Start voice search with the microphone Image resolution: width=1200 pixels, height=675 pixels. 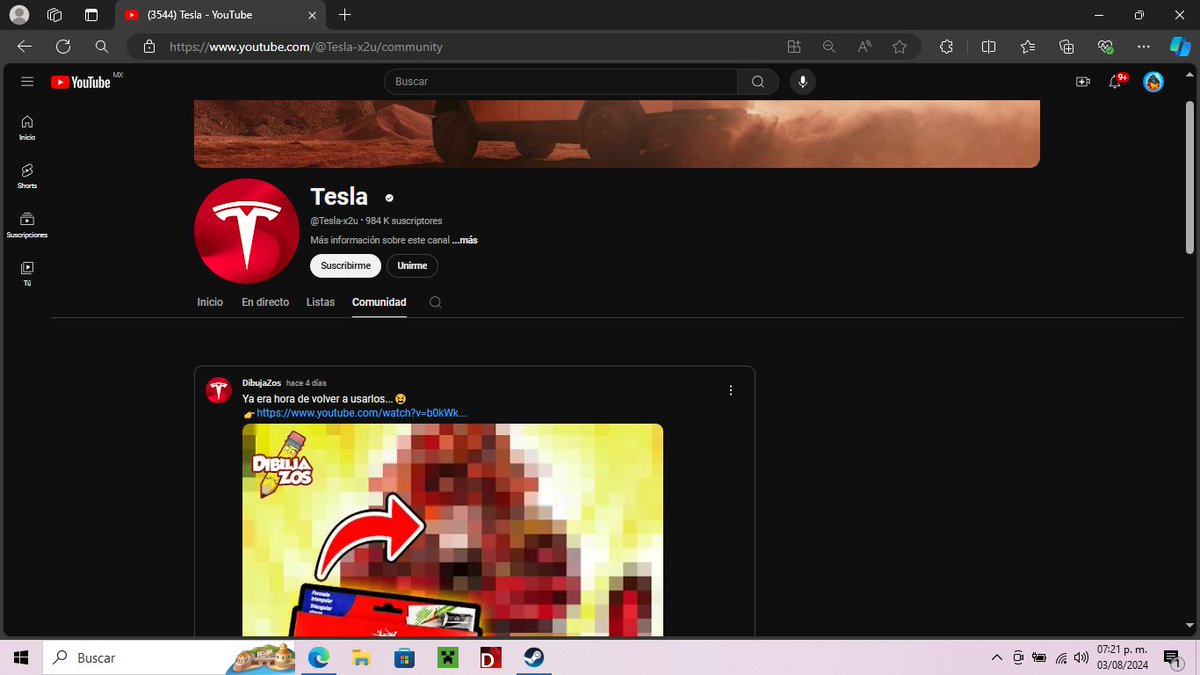802,82
